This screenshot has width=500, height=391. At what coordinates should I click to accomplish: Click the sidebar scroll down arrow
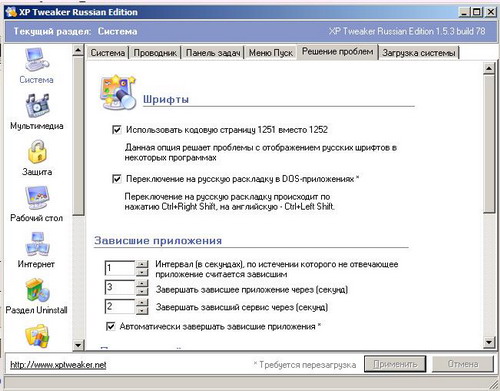pos(78,345)
